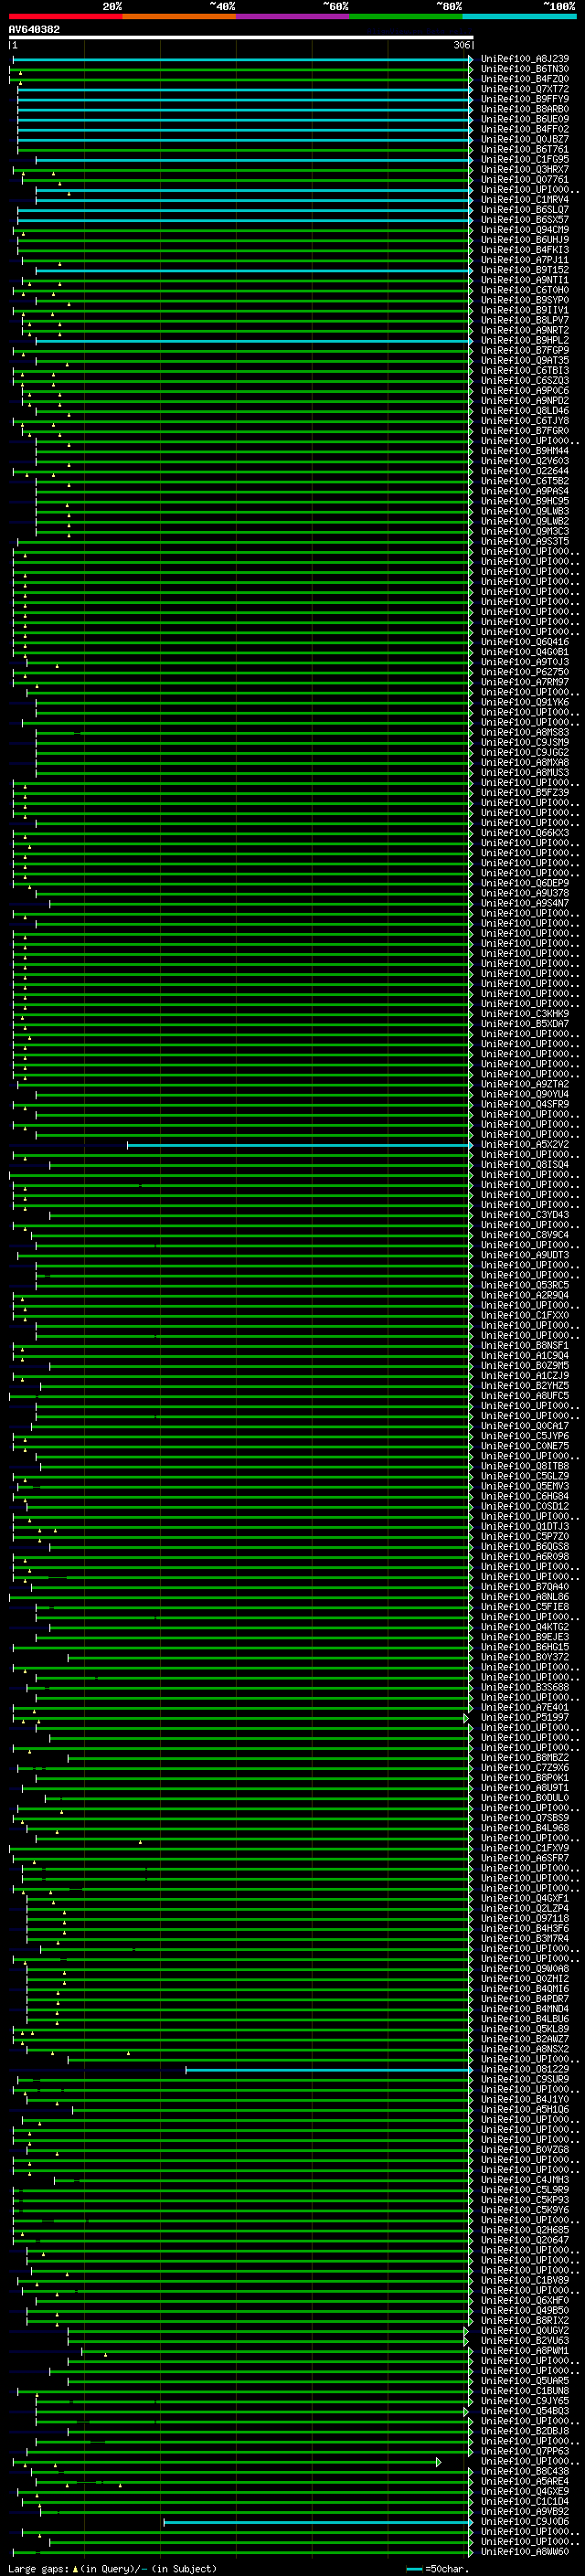Click the query end position label 306

tap(462, 45)
